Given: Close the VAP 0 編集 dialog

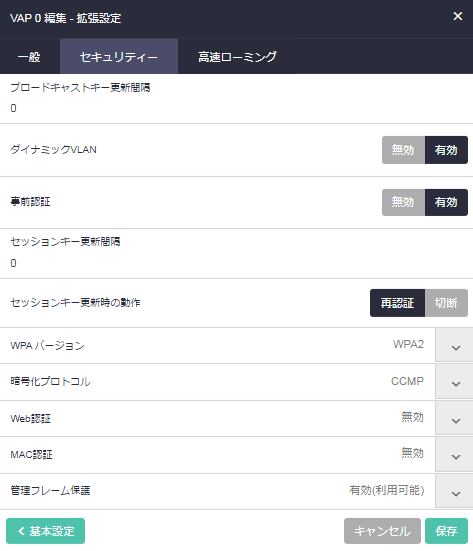Looking at the screenshot, I should pyautogui.click(x=458, y=16).
